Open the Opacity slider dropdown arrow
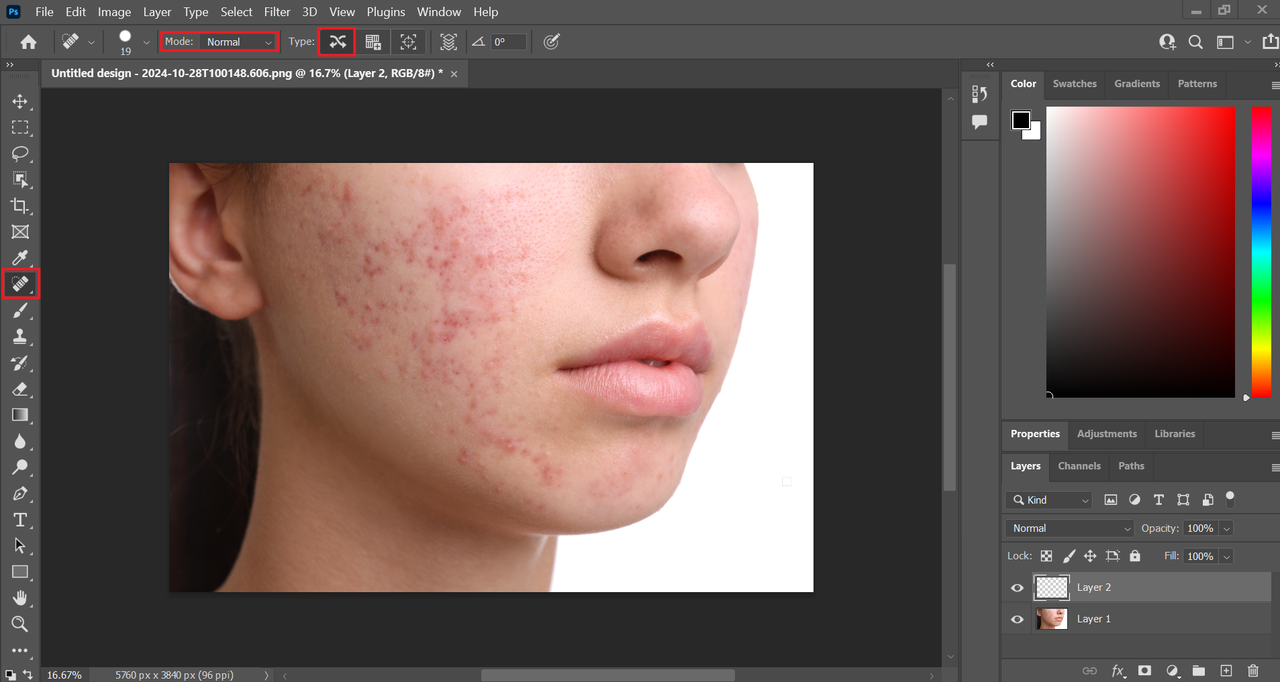Viewport: 1280px width, 682px height. pyautogui.click(x=1226, y=528)
